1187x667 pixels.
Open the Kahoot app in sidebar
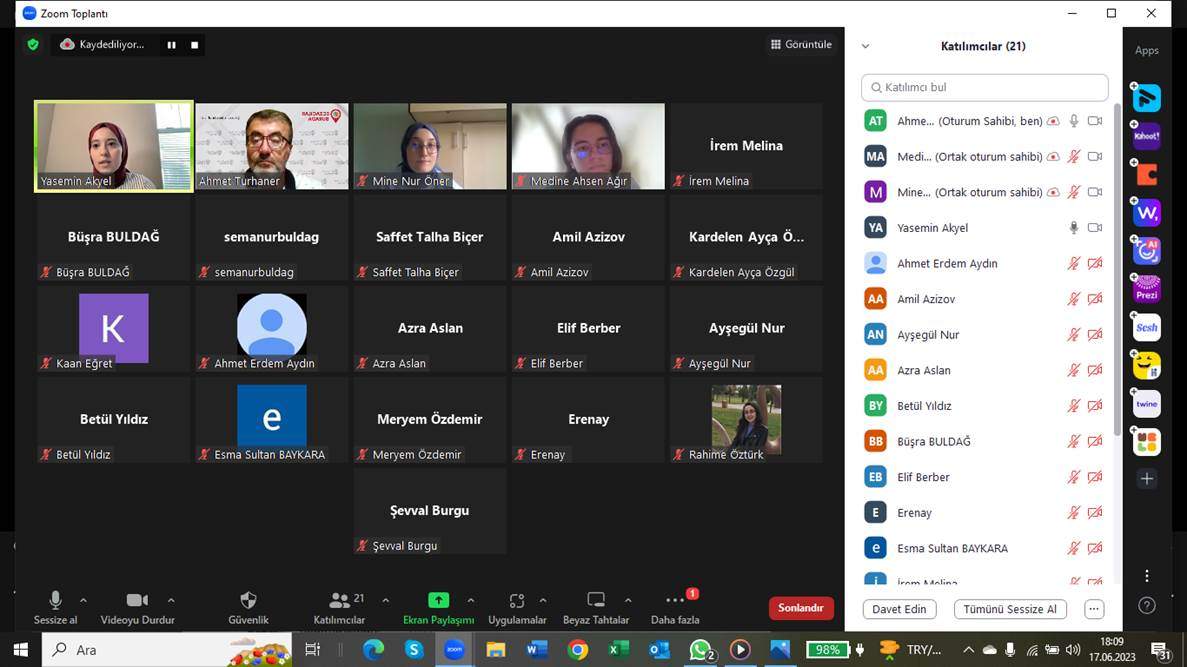(x=1146, y=135)
